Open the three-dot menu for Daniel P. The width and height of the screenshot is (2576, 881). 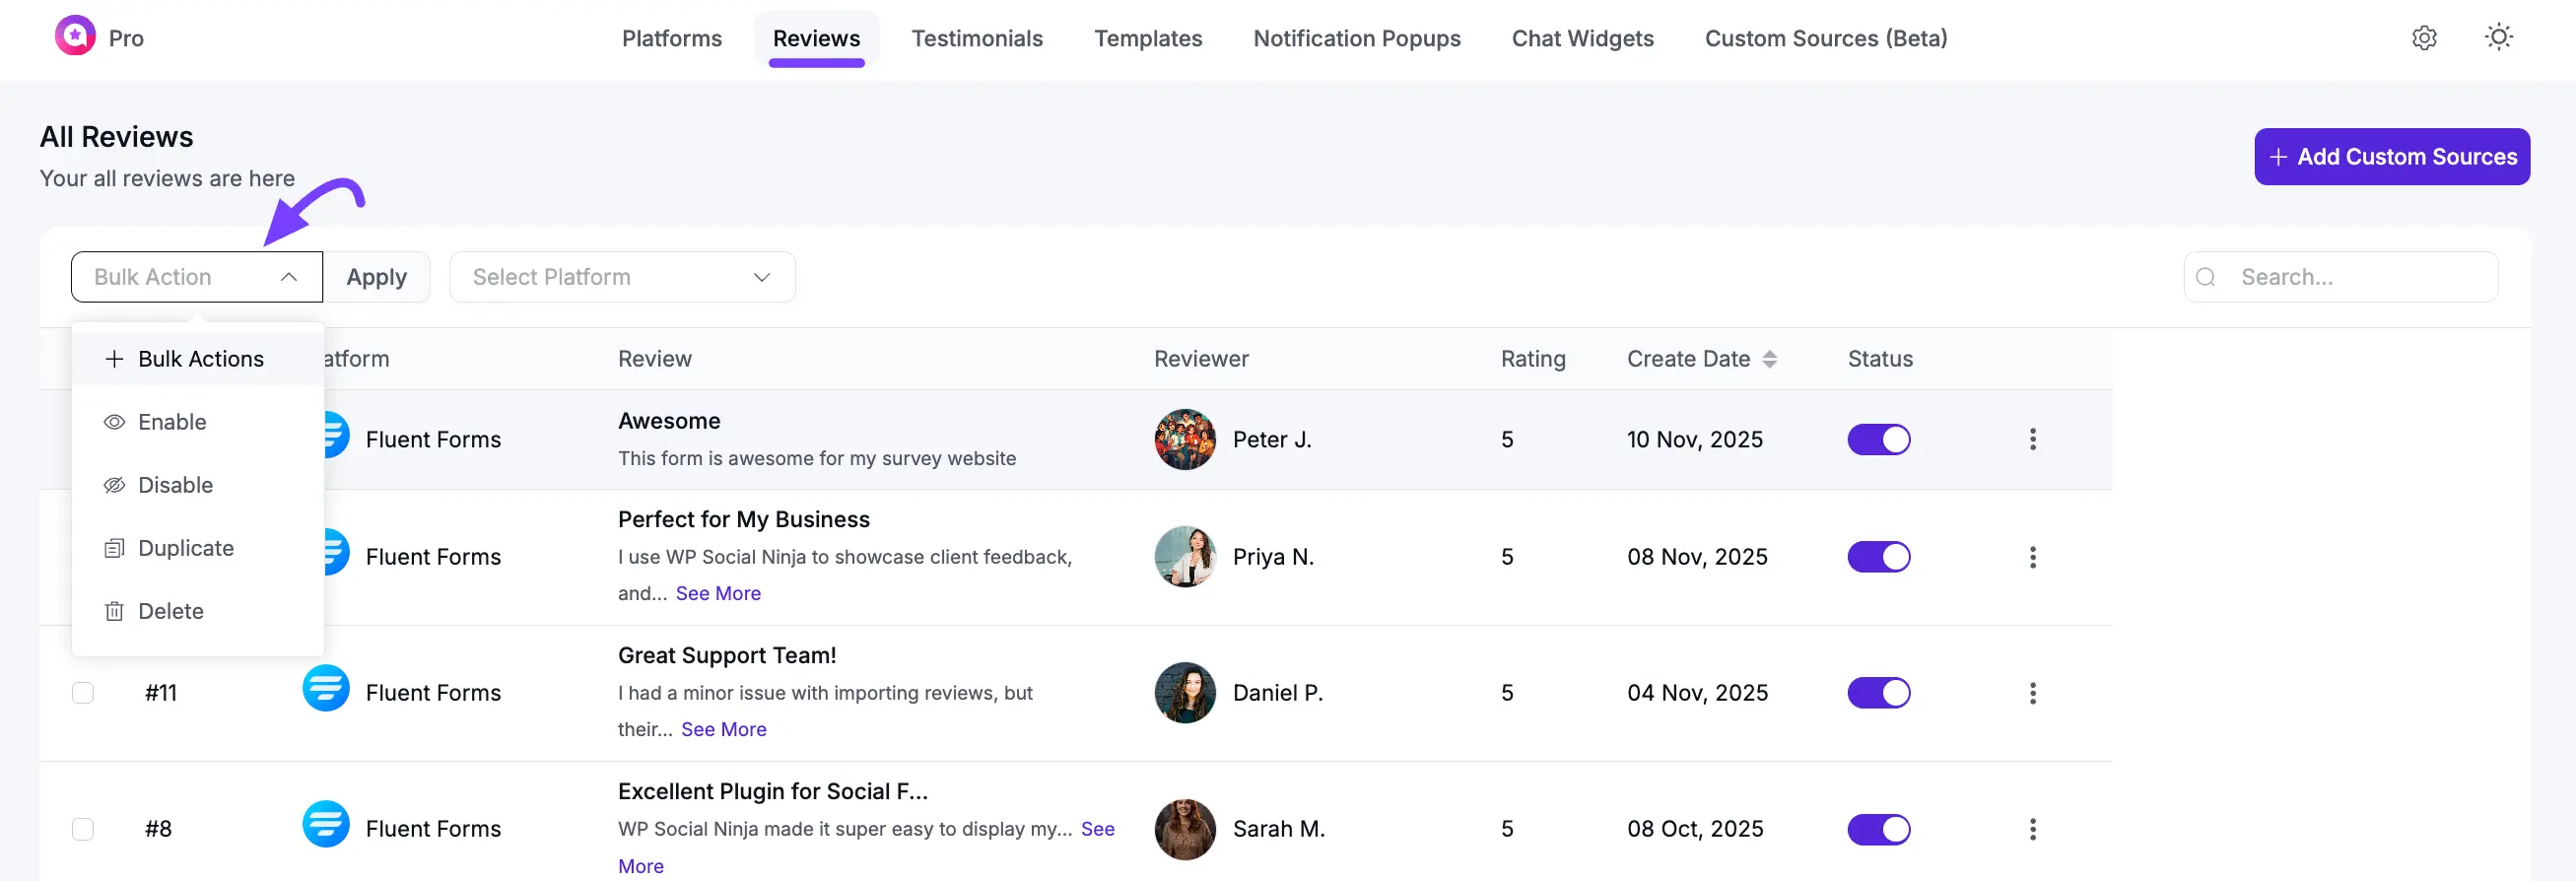click(2032, 693)
